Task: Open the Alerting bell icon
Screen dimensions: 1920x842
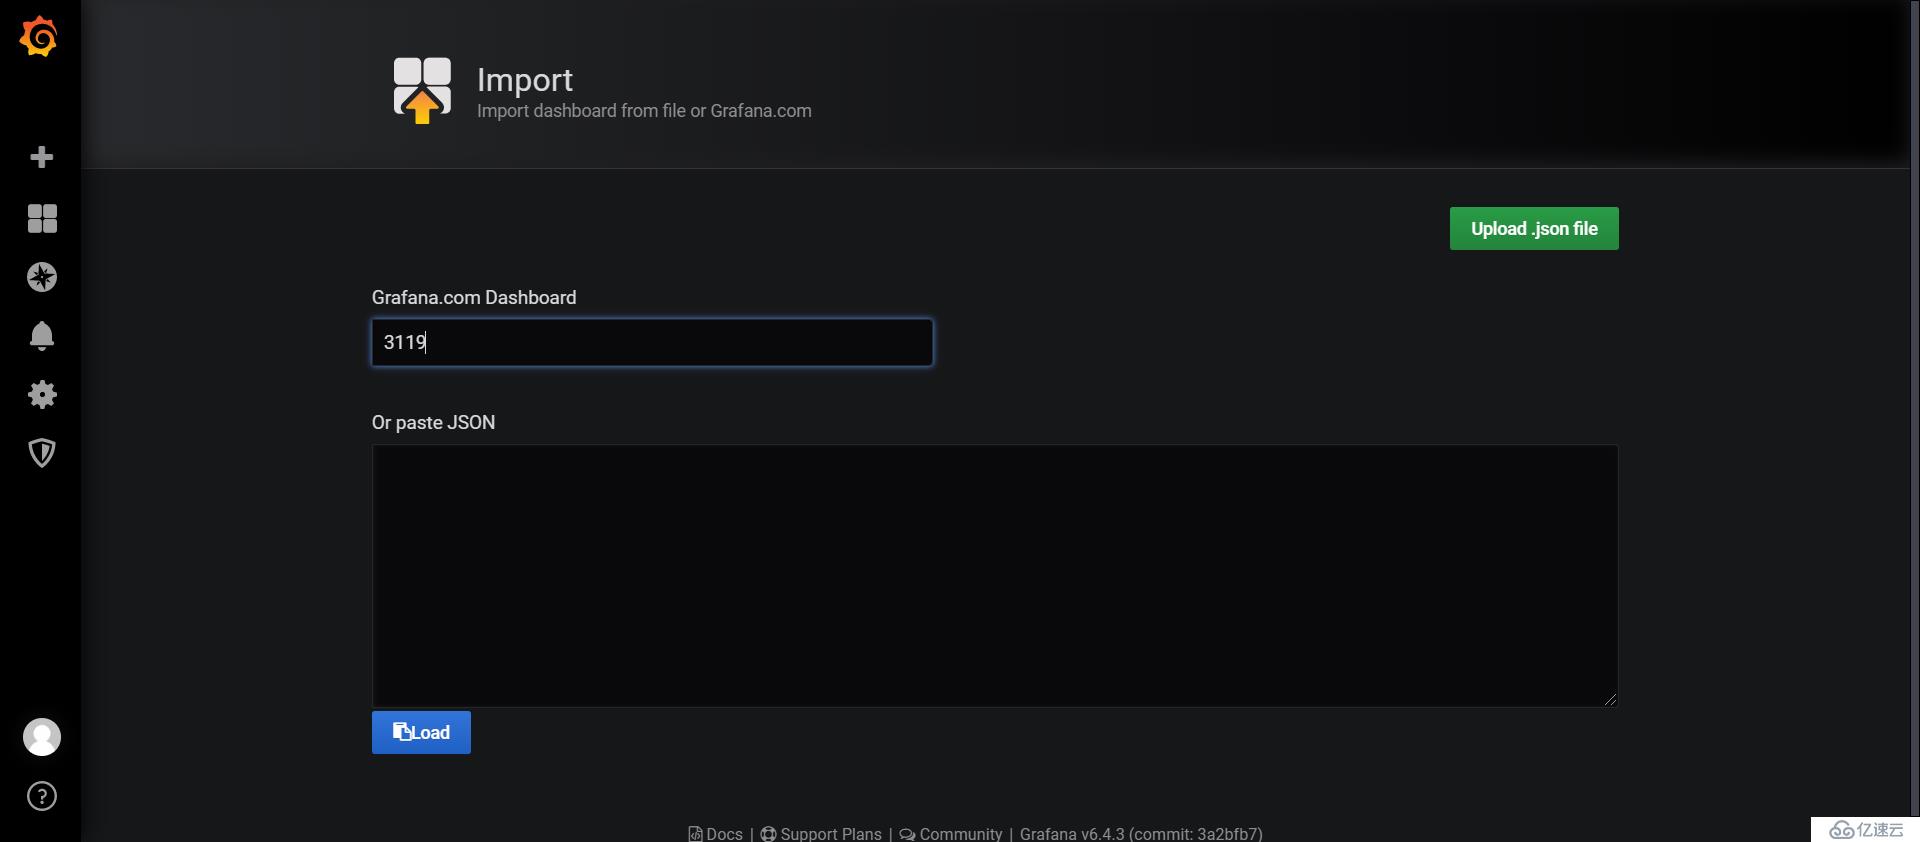Action: click(42, 336)
